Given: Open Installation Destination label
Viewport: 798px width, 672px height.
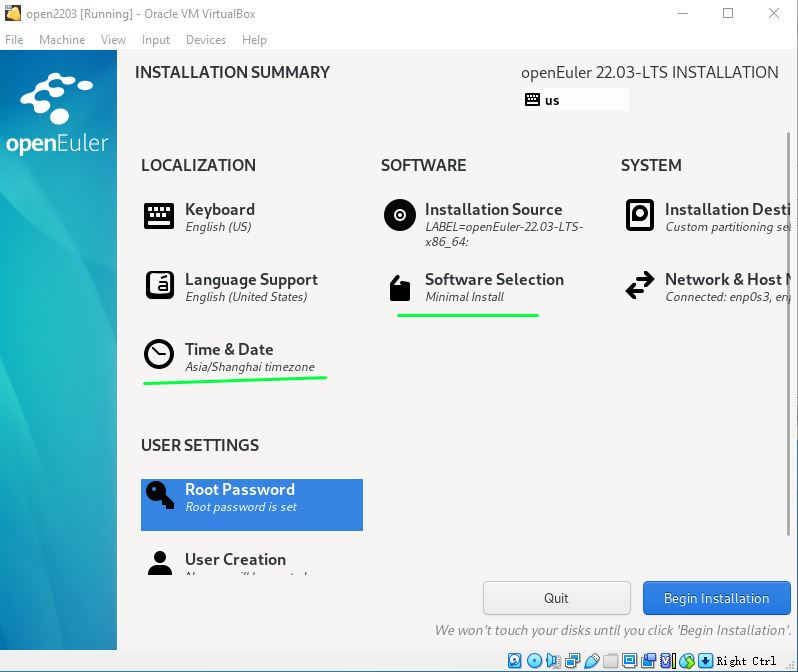Looking at the screenshot, I should pos(728,209).
